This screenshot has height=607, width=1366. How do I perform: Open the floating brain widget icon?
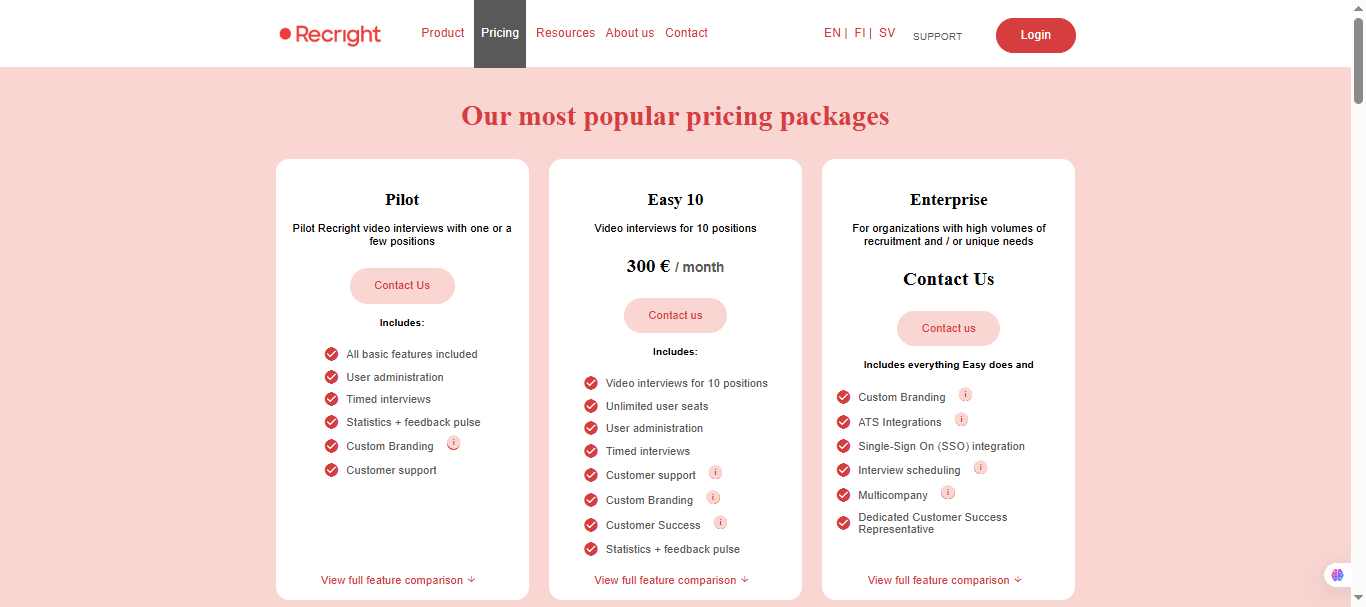click(1337, 575)
